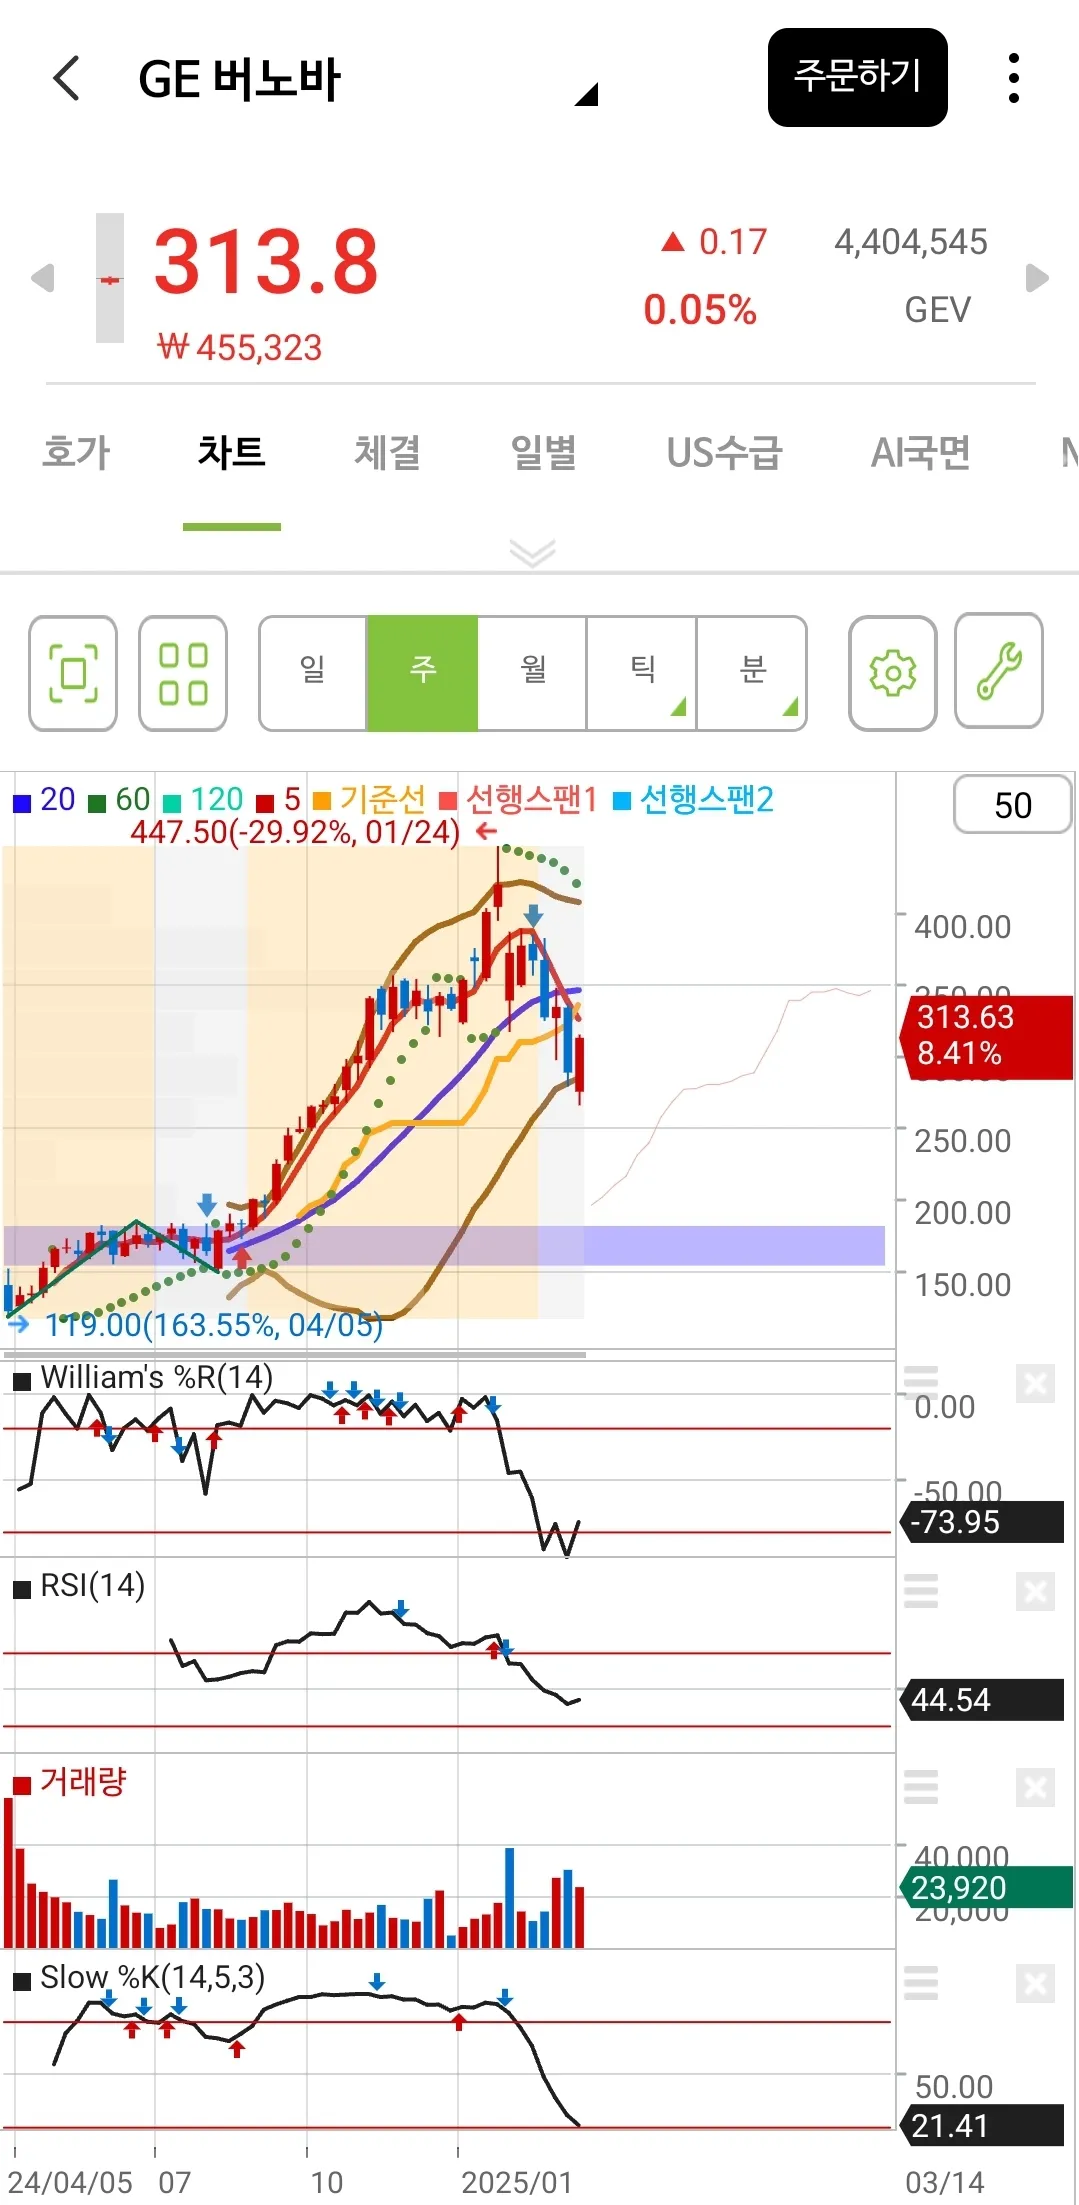Image resolution: width=1079 pixels, height=2205 pixels.
Task: Close the 거래량 volume panel
Action: click(x=1035, y=1787)
